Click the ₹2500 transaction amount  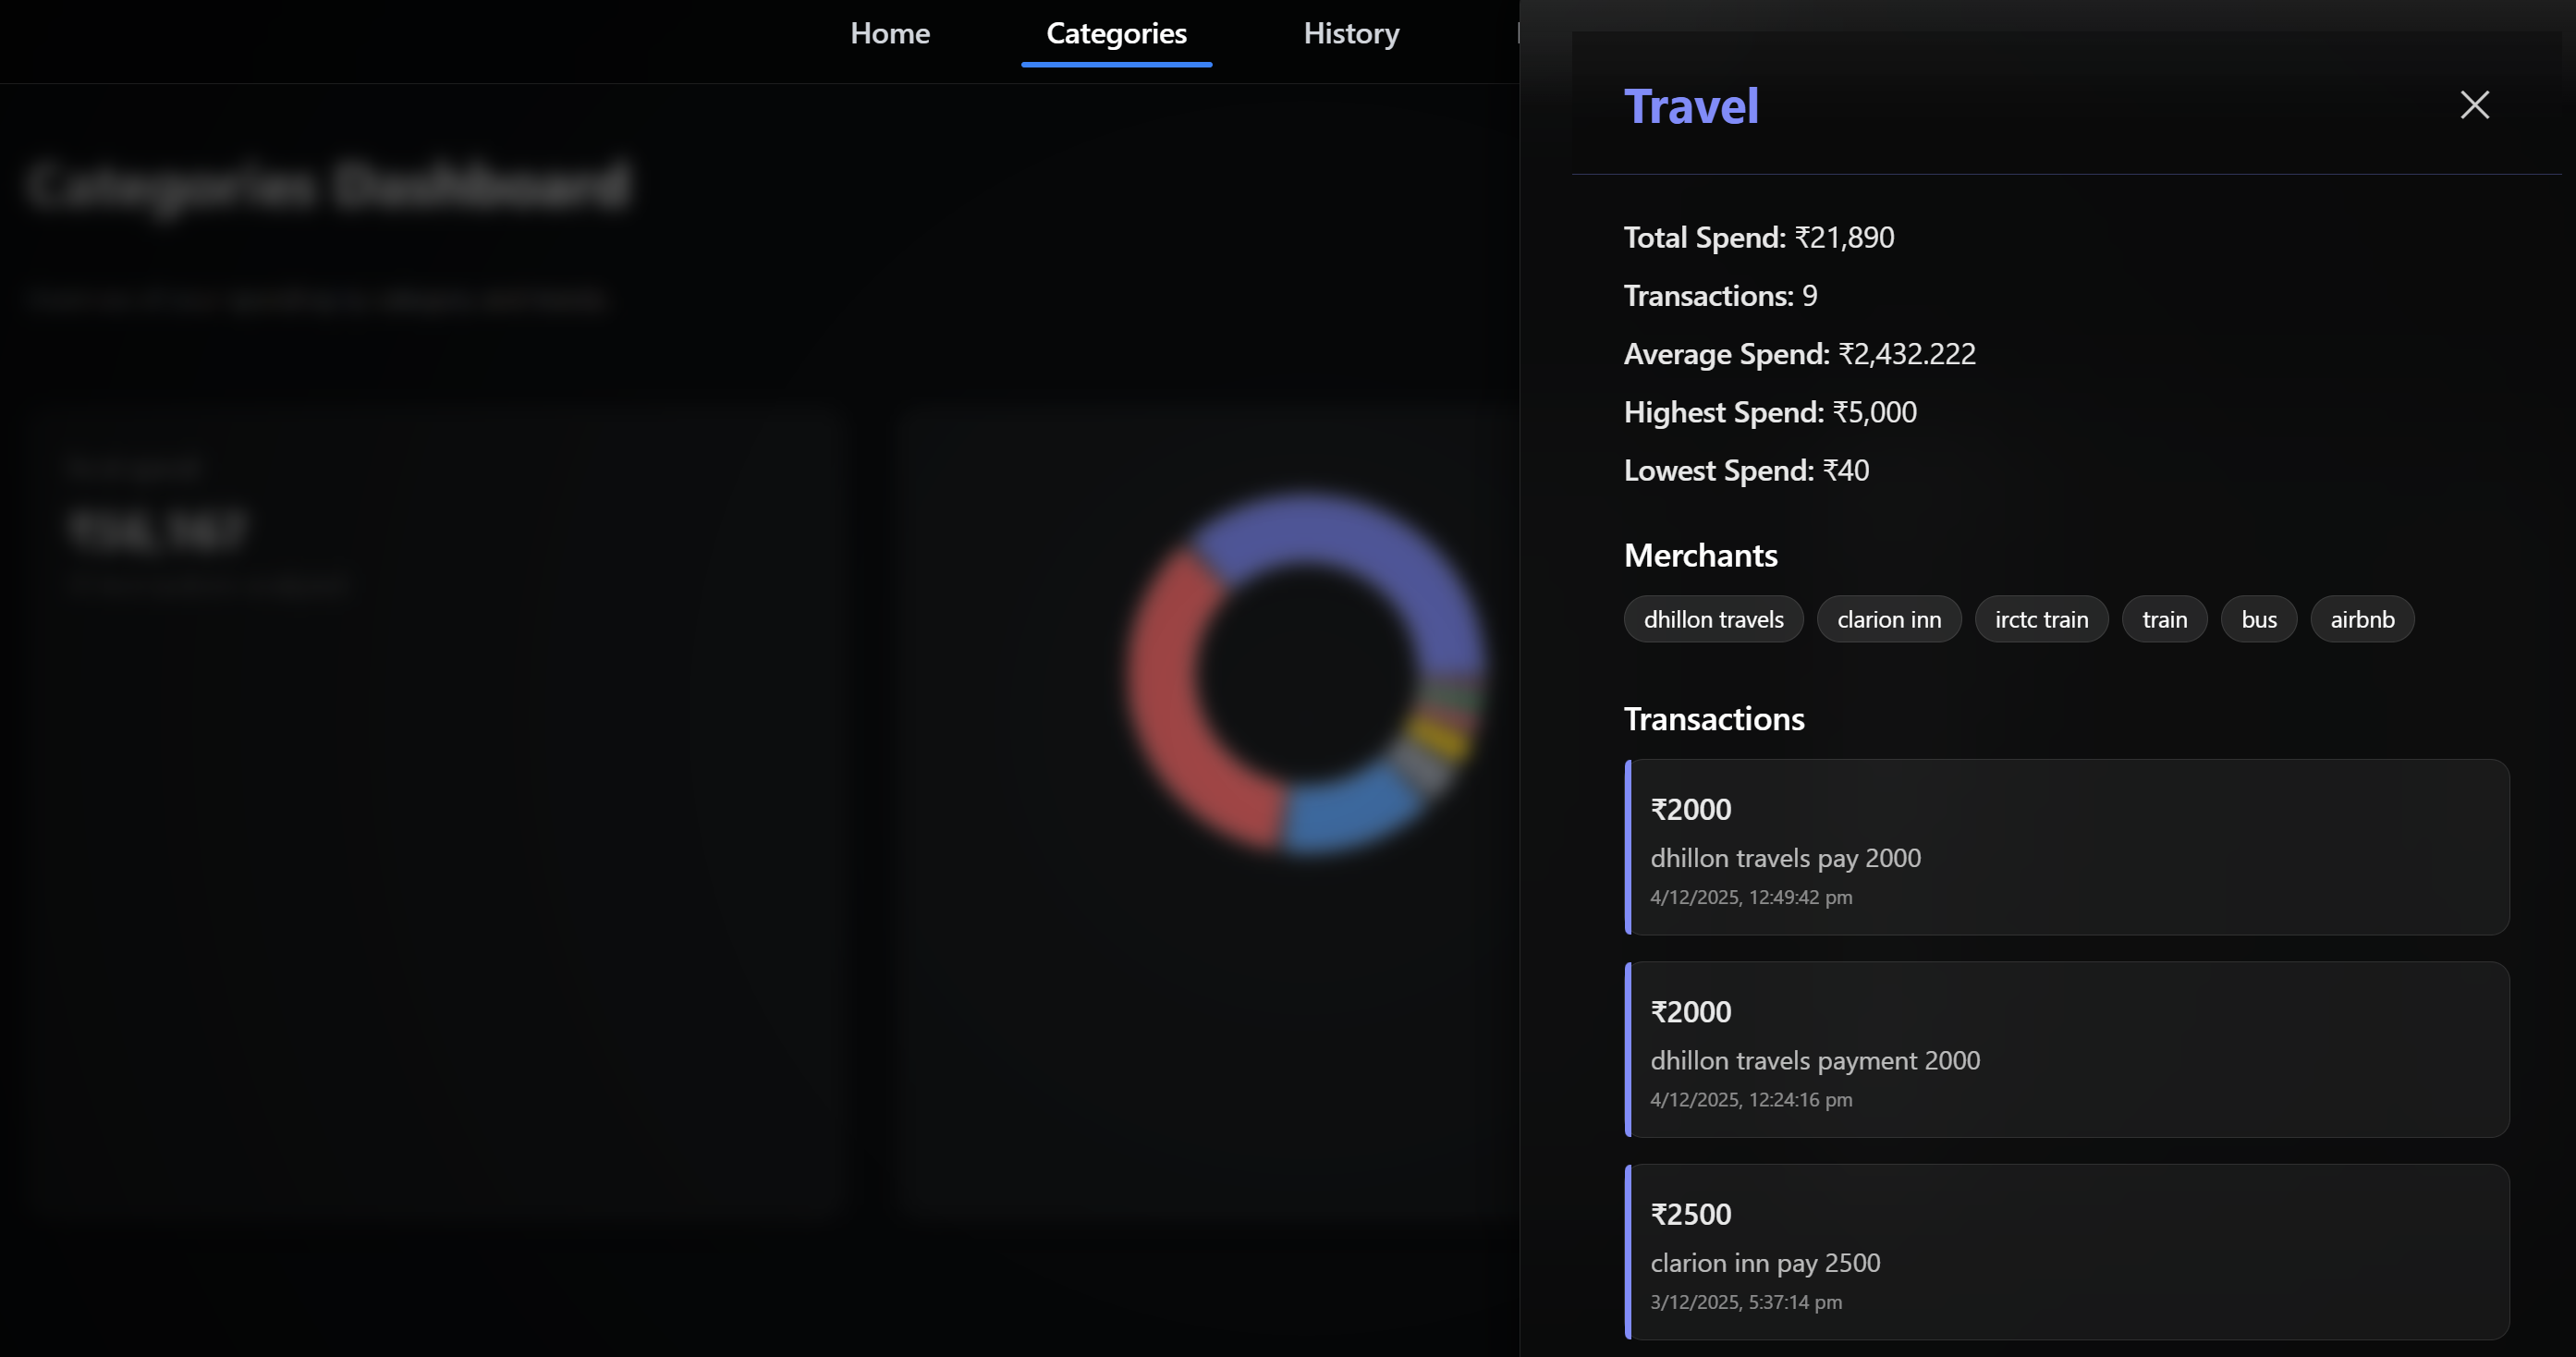1690,1214
